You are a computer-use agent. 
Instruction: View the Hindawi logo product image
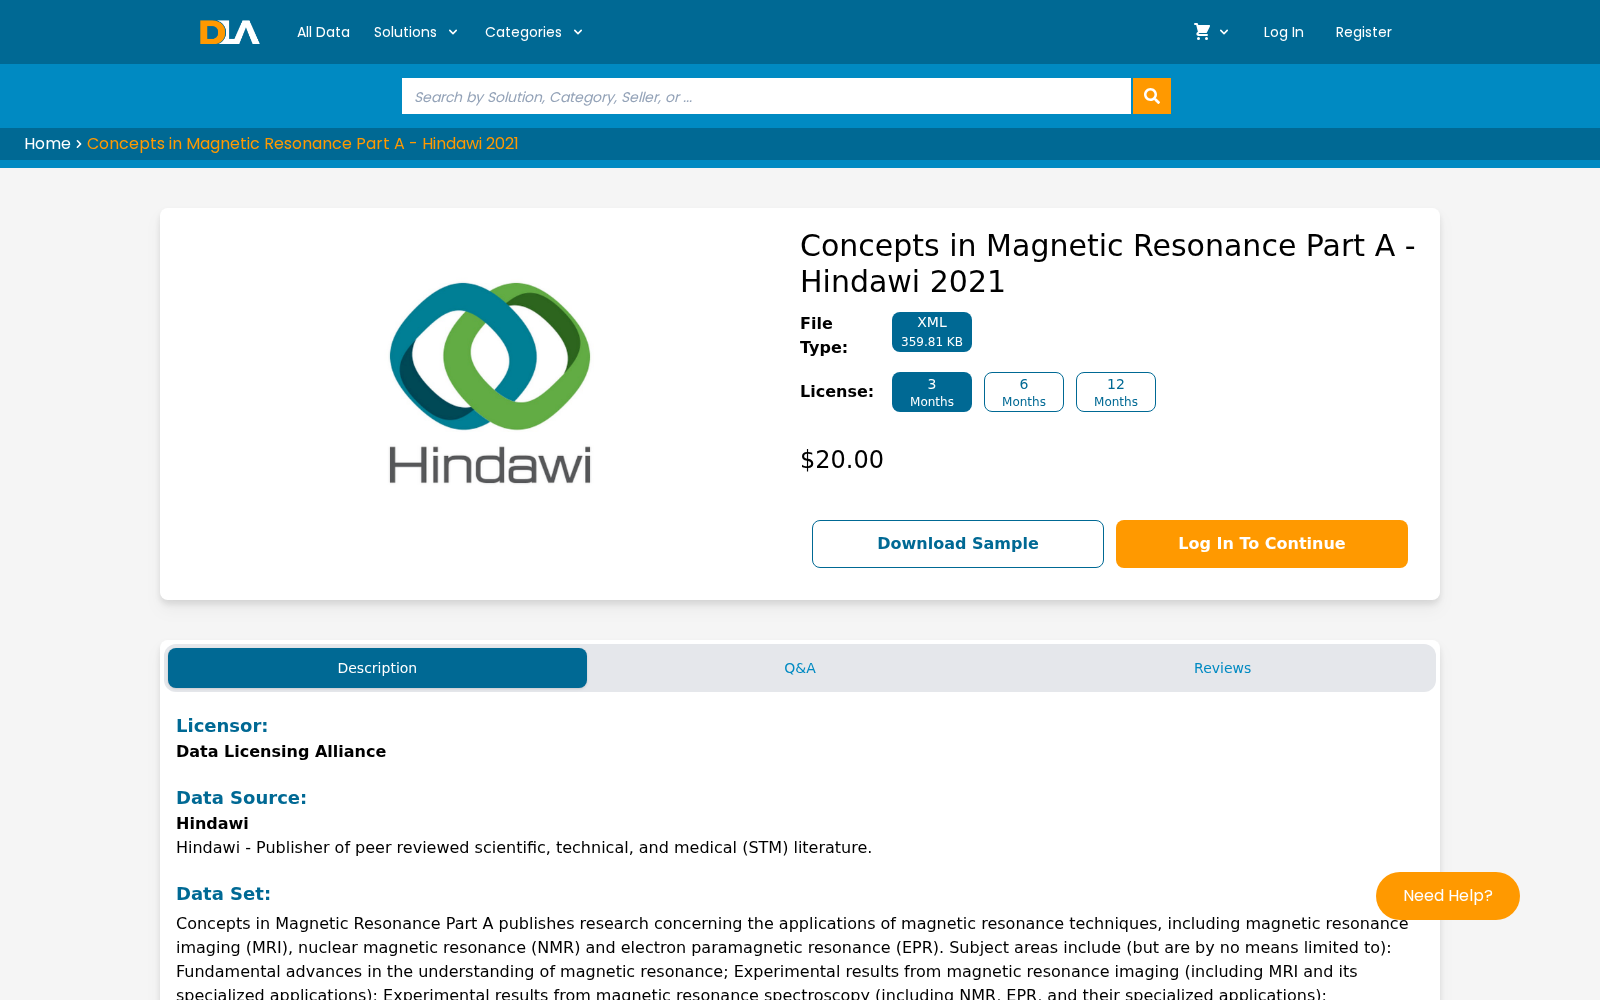tap(490, 384)
